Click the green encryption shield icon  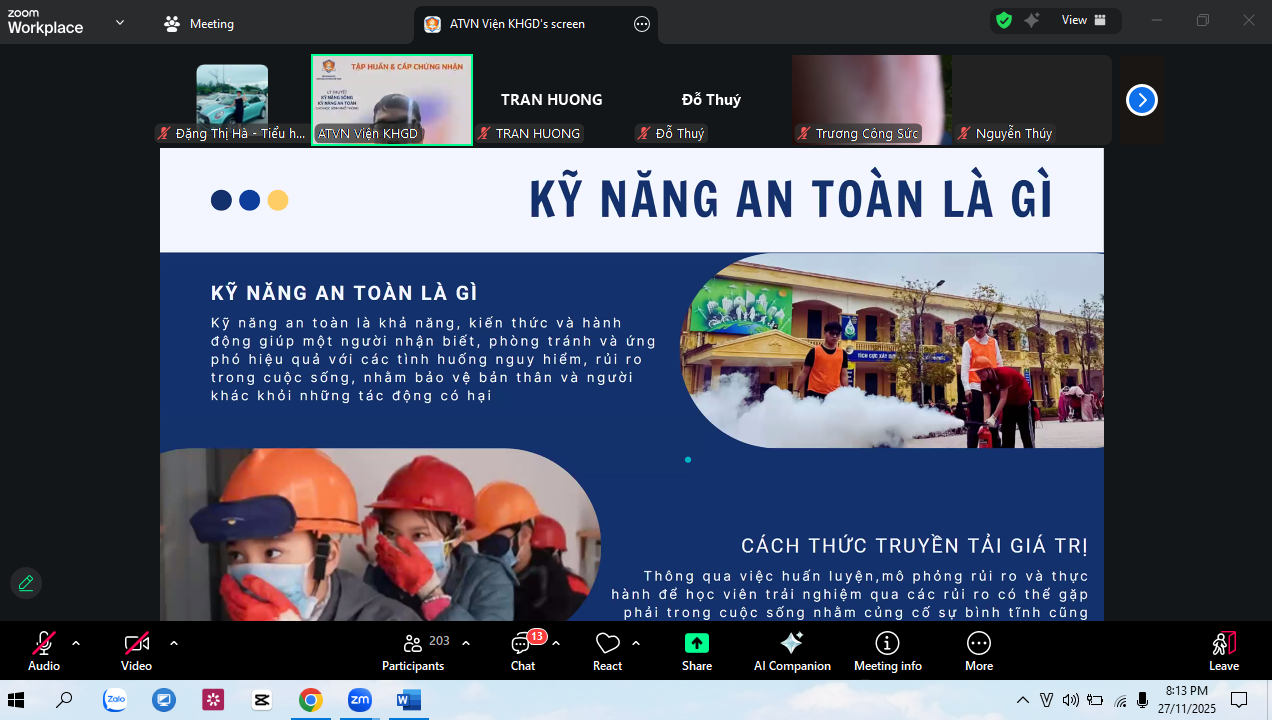click(1004, 20)
